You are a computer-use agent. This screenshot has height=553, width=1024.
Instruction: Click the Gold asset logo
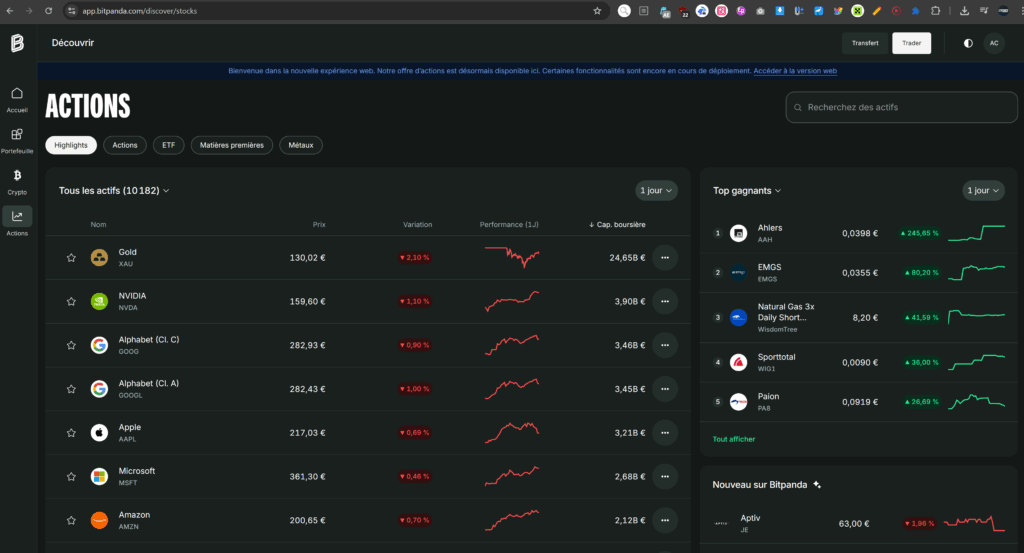[99, 257]
